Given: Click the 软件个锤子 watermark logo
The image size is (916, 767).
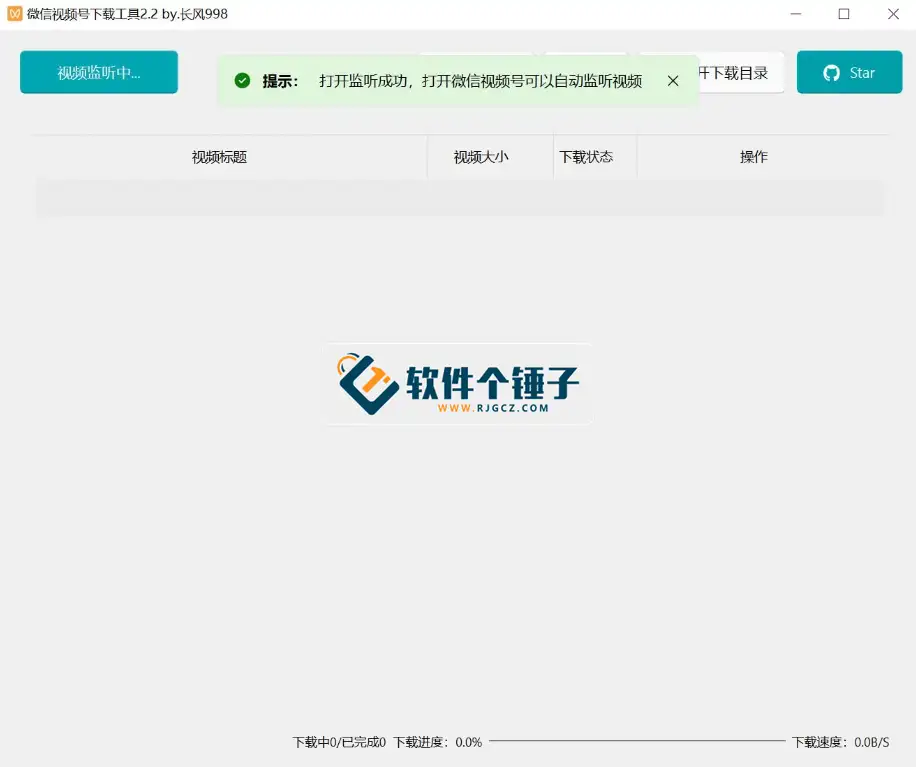Looking at the screenshot, I should [458, 383].
